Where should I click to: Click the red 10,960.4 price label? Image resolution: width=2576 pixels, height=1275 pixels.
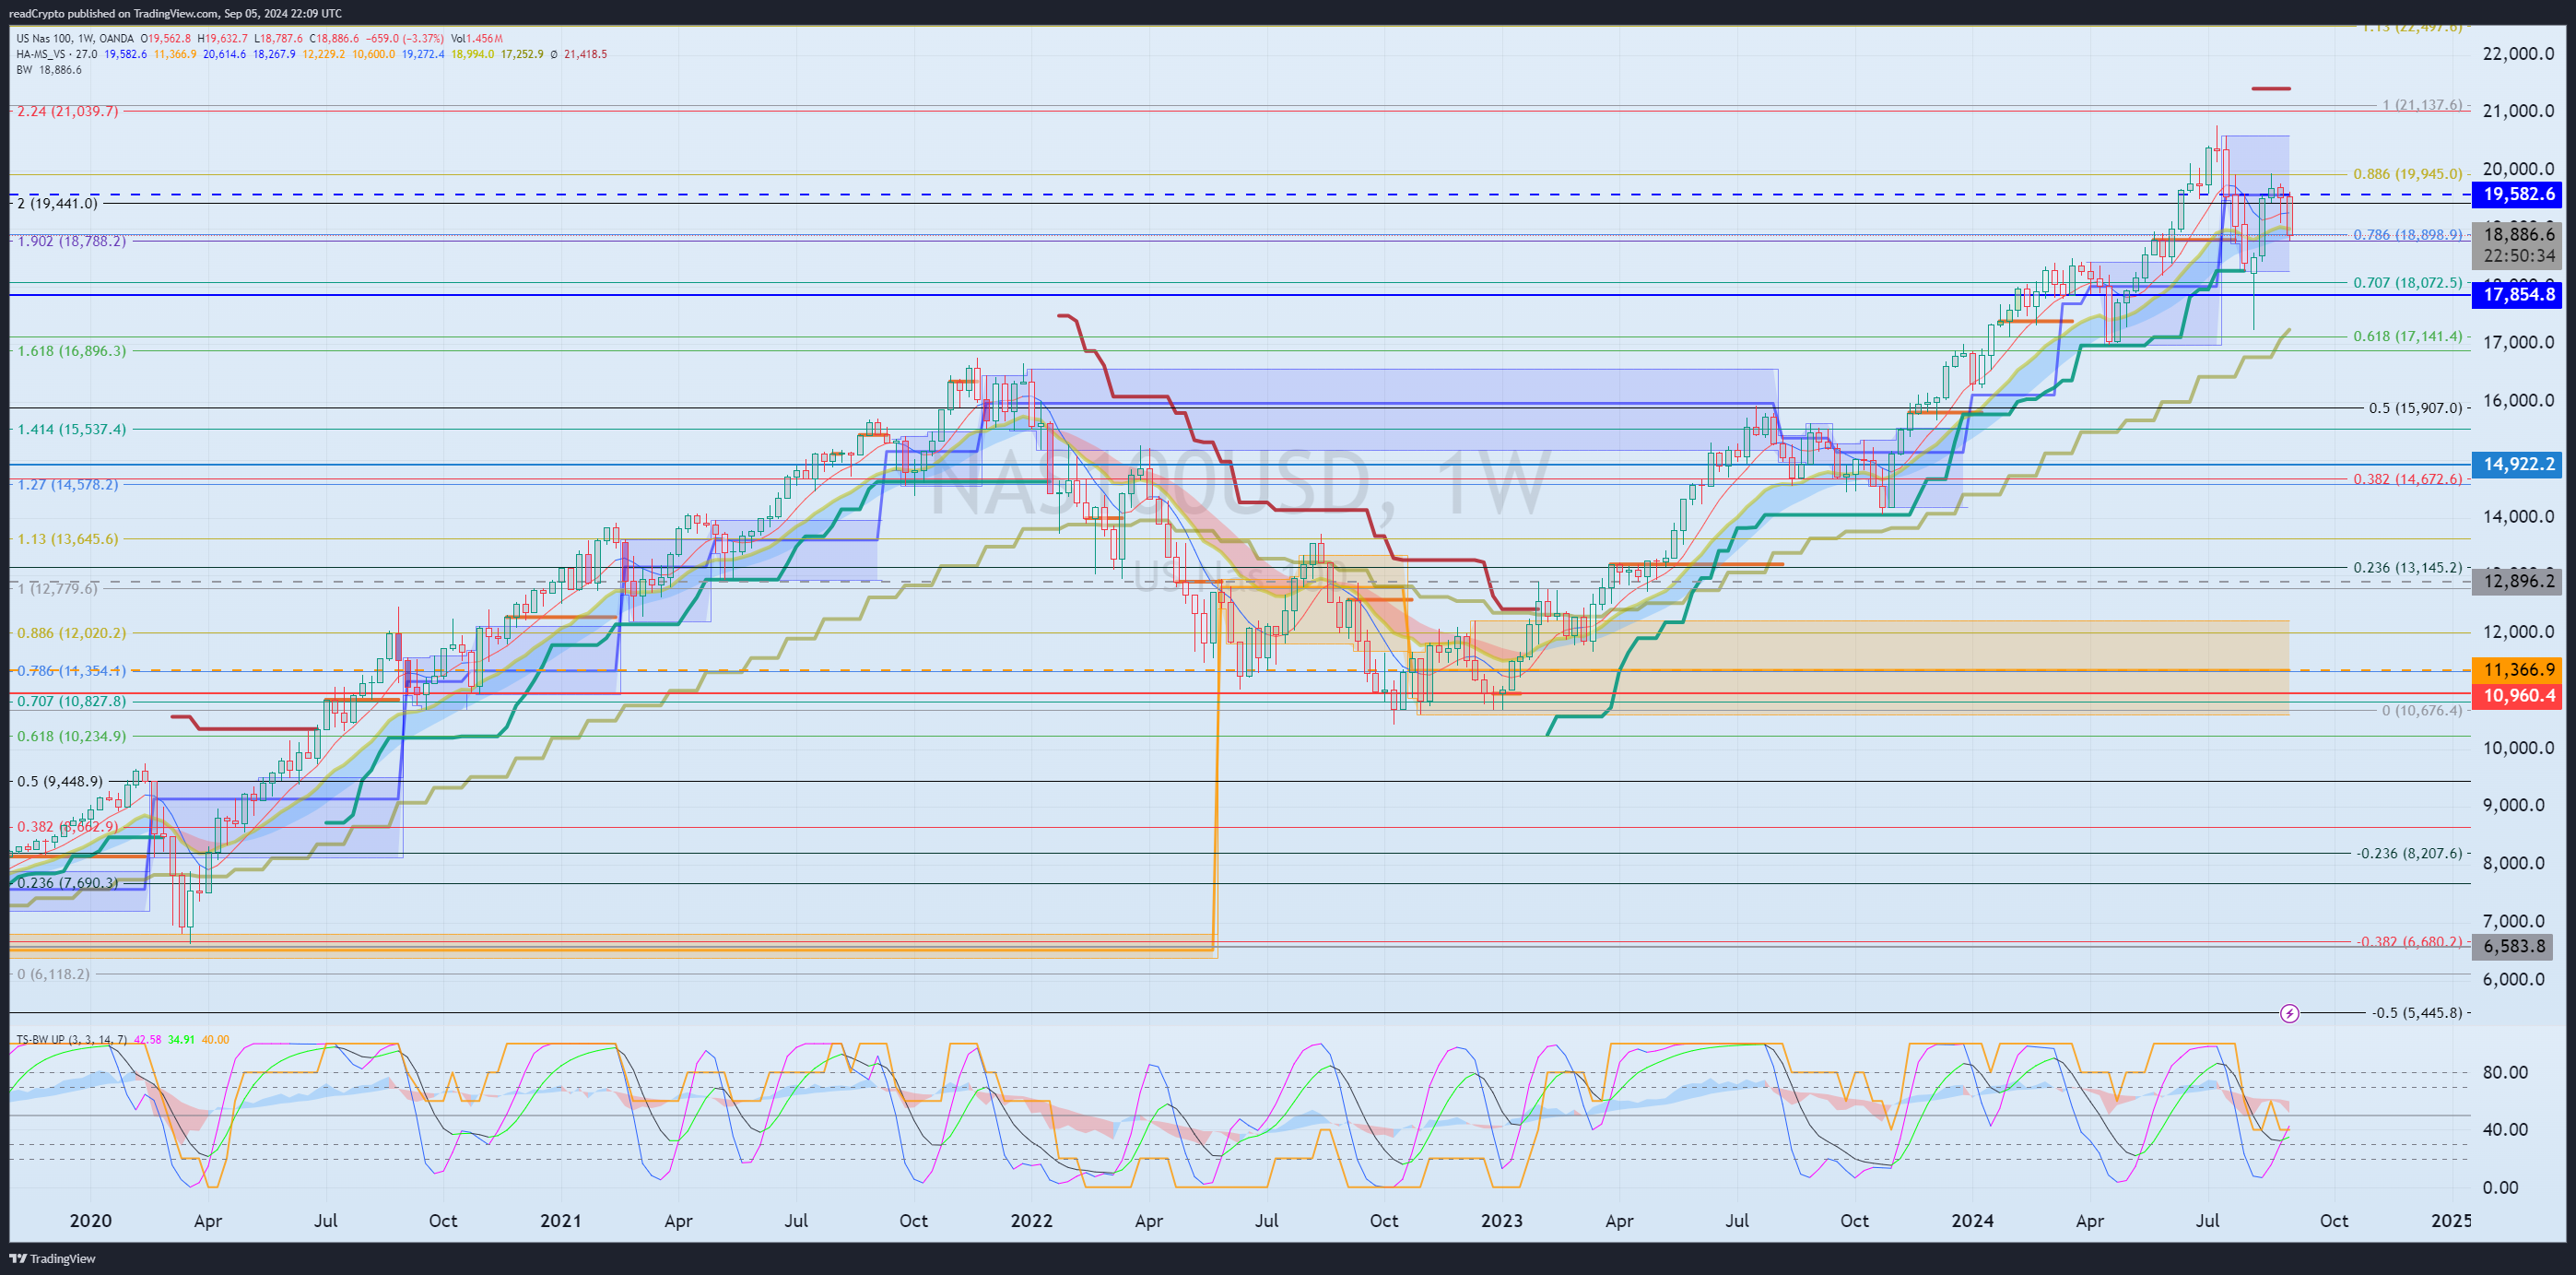click(2516, 695)
